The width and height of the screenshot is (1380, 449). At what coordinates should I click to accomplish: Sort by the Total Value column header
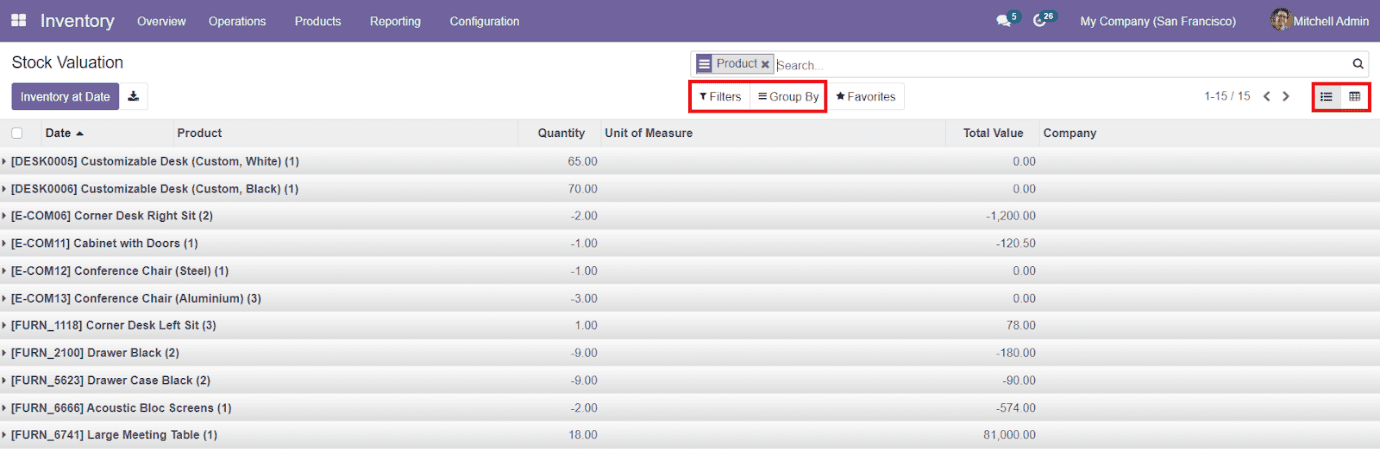(x=992, y=133)
